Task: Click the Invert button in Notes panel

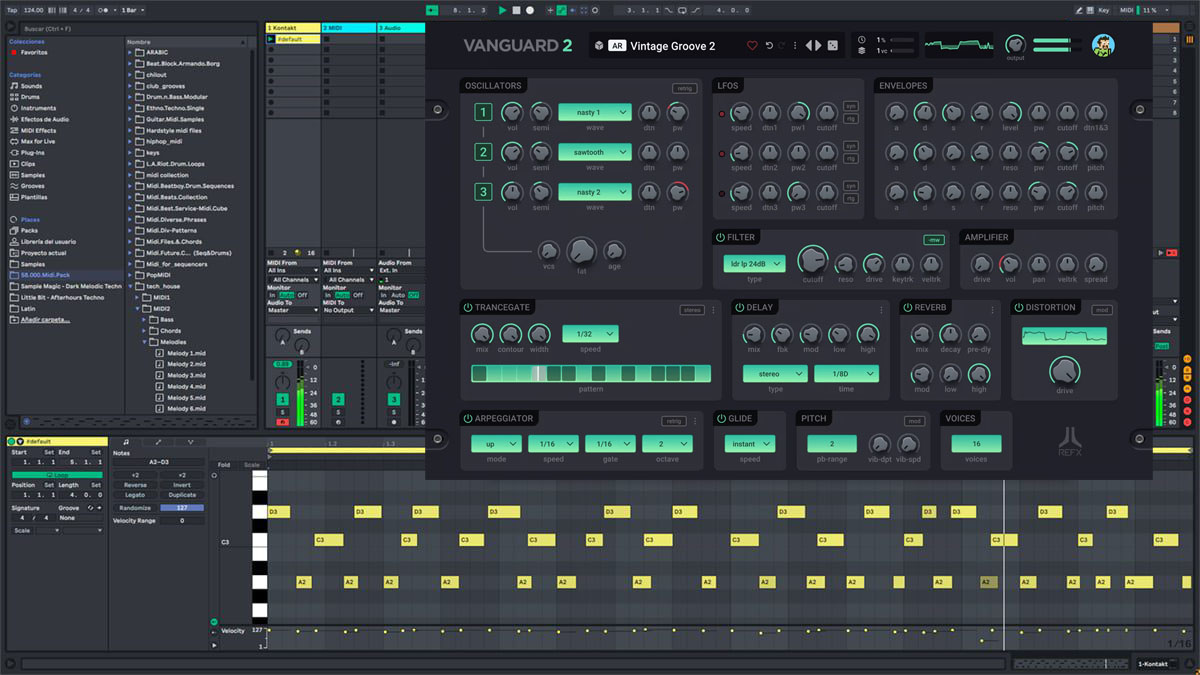Action: [x=182, y=484]
